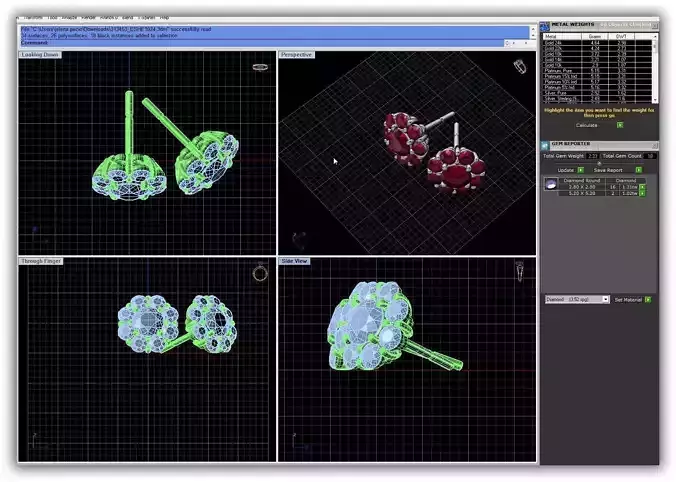Click the Metal column header
Image resolution: width=676 pixels, height=482 pixels.
[x=563, y=37]
